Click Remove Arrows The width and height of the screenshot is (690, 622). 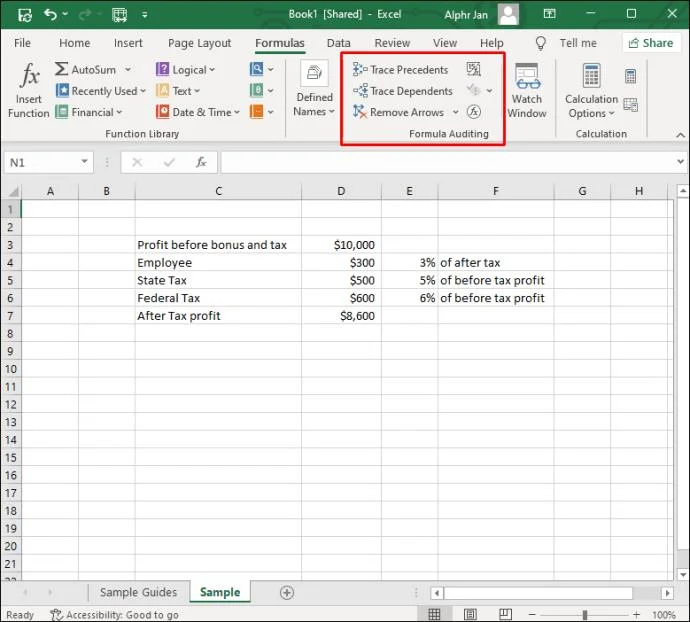[x=399, y=112]
